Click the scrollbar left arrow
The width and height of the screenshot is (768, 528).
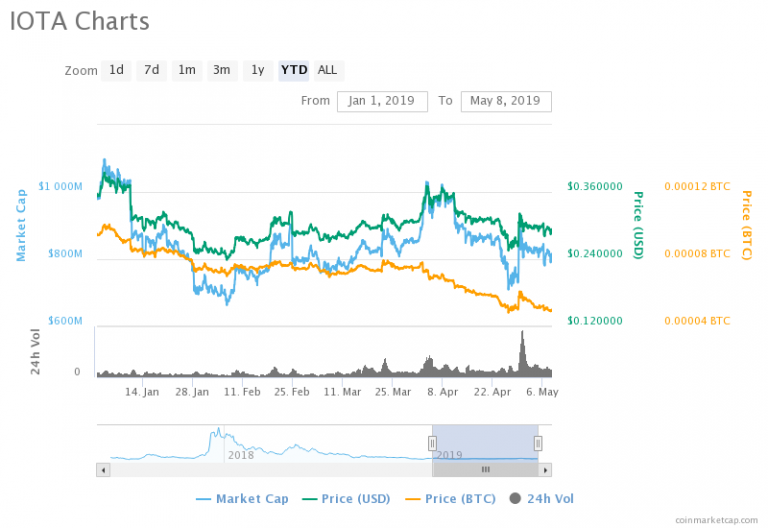pos(103,469)
